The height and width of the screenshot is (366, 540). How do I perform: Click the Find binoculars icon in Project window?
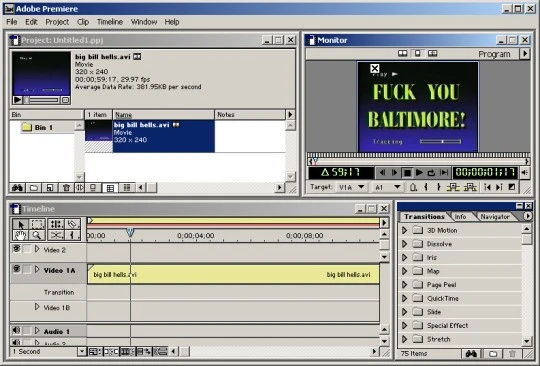pos(18,188)
